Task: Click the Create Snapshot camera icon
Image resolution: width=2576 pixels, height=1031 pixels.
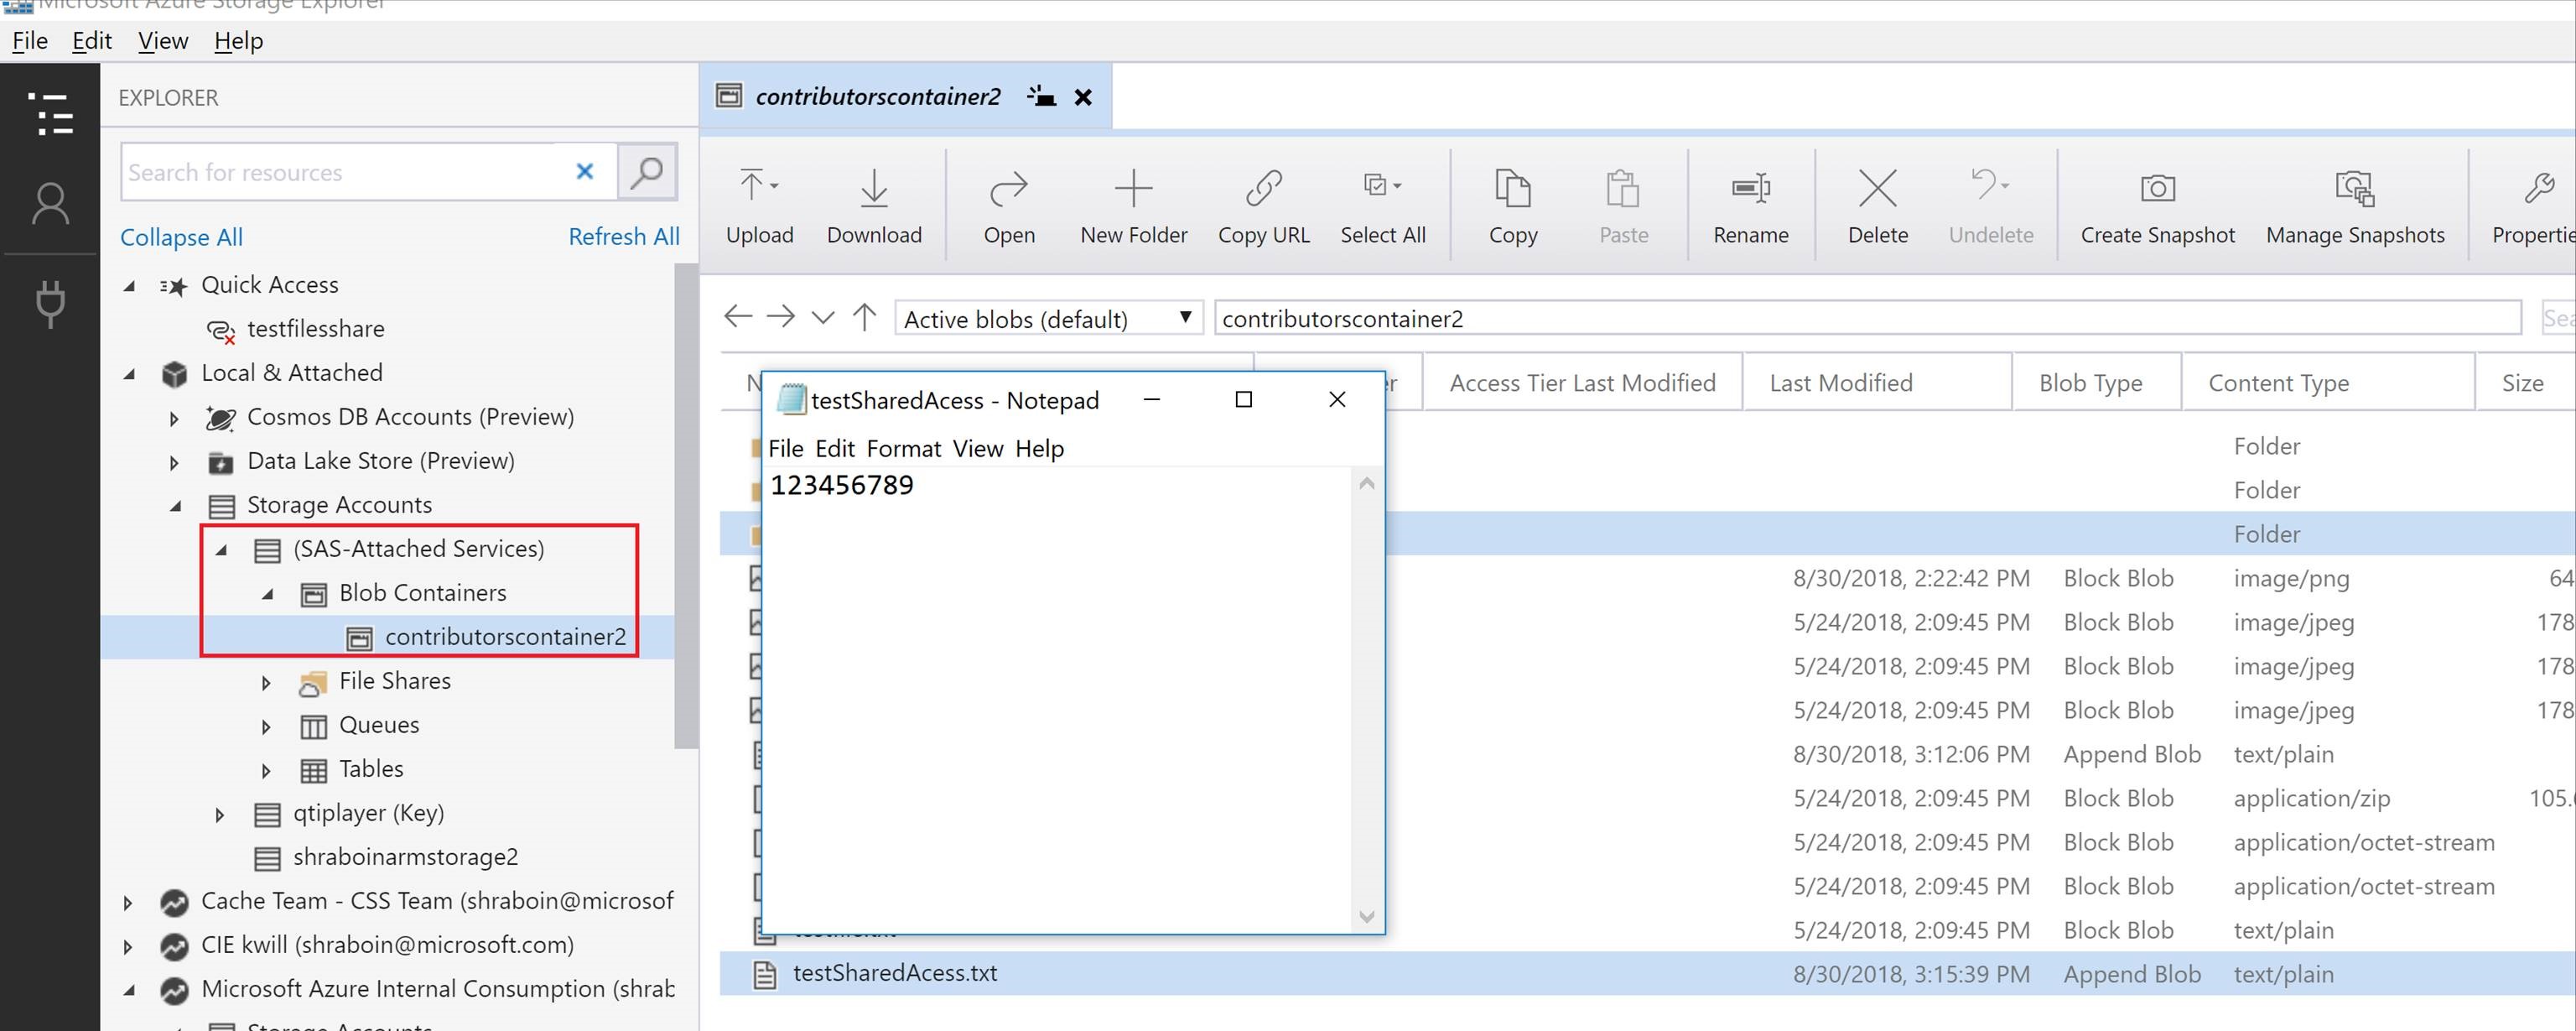Action: click(x=2157, y=188)
